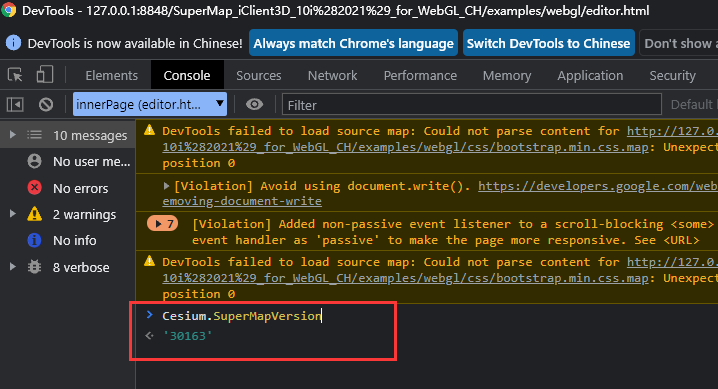Select the Console tab
The width and height of the screenshot is (718, 389).
tap(187, 75)
